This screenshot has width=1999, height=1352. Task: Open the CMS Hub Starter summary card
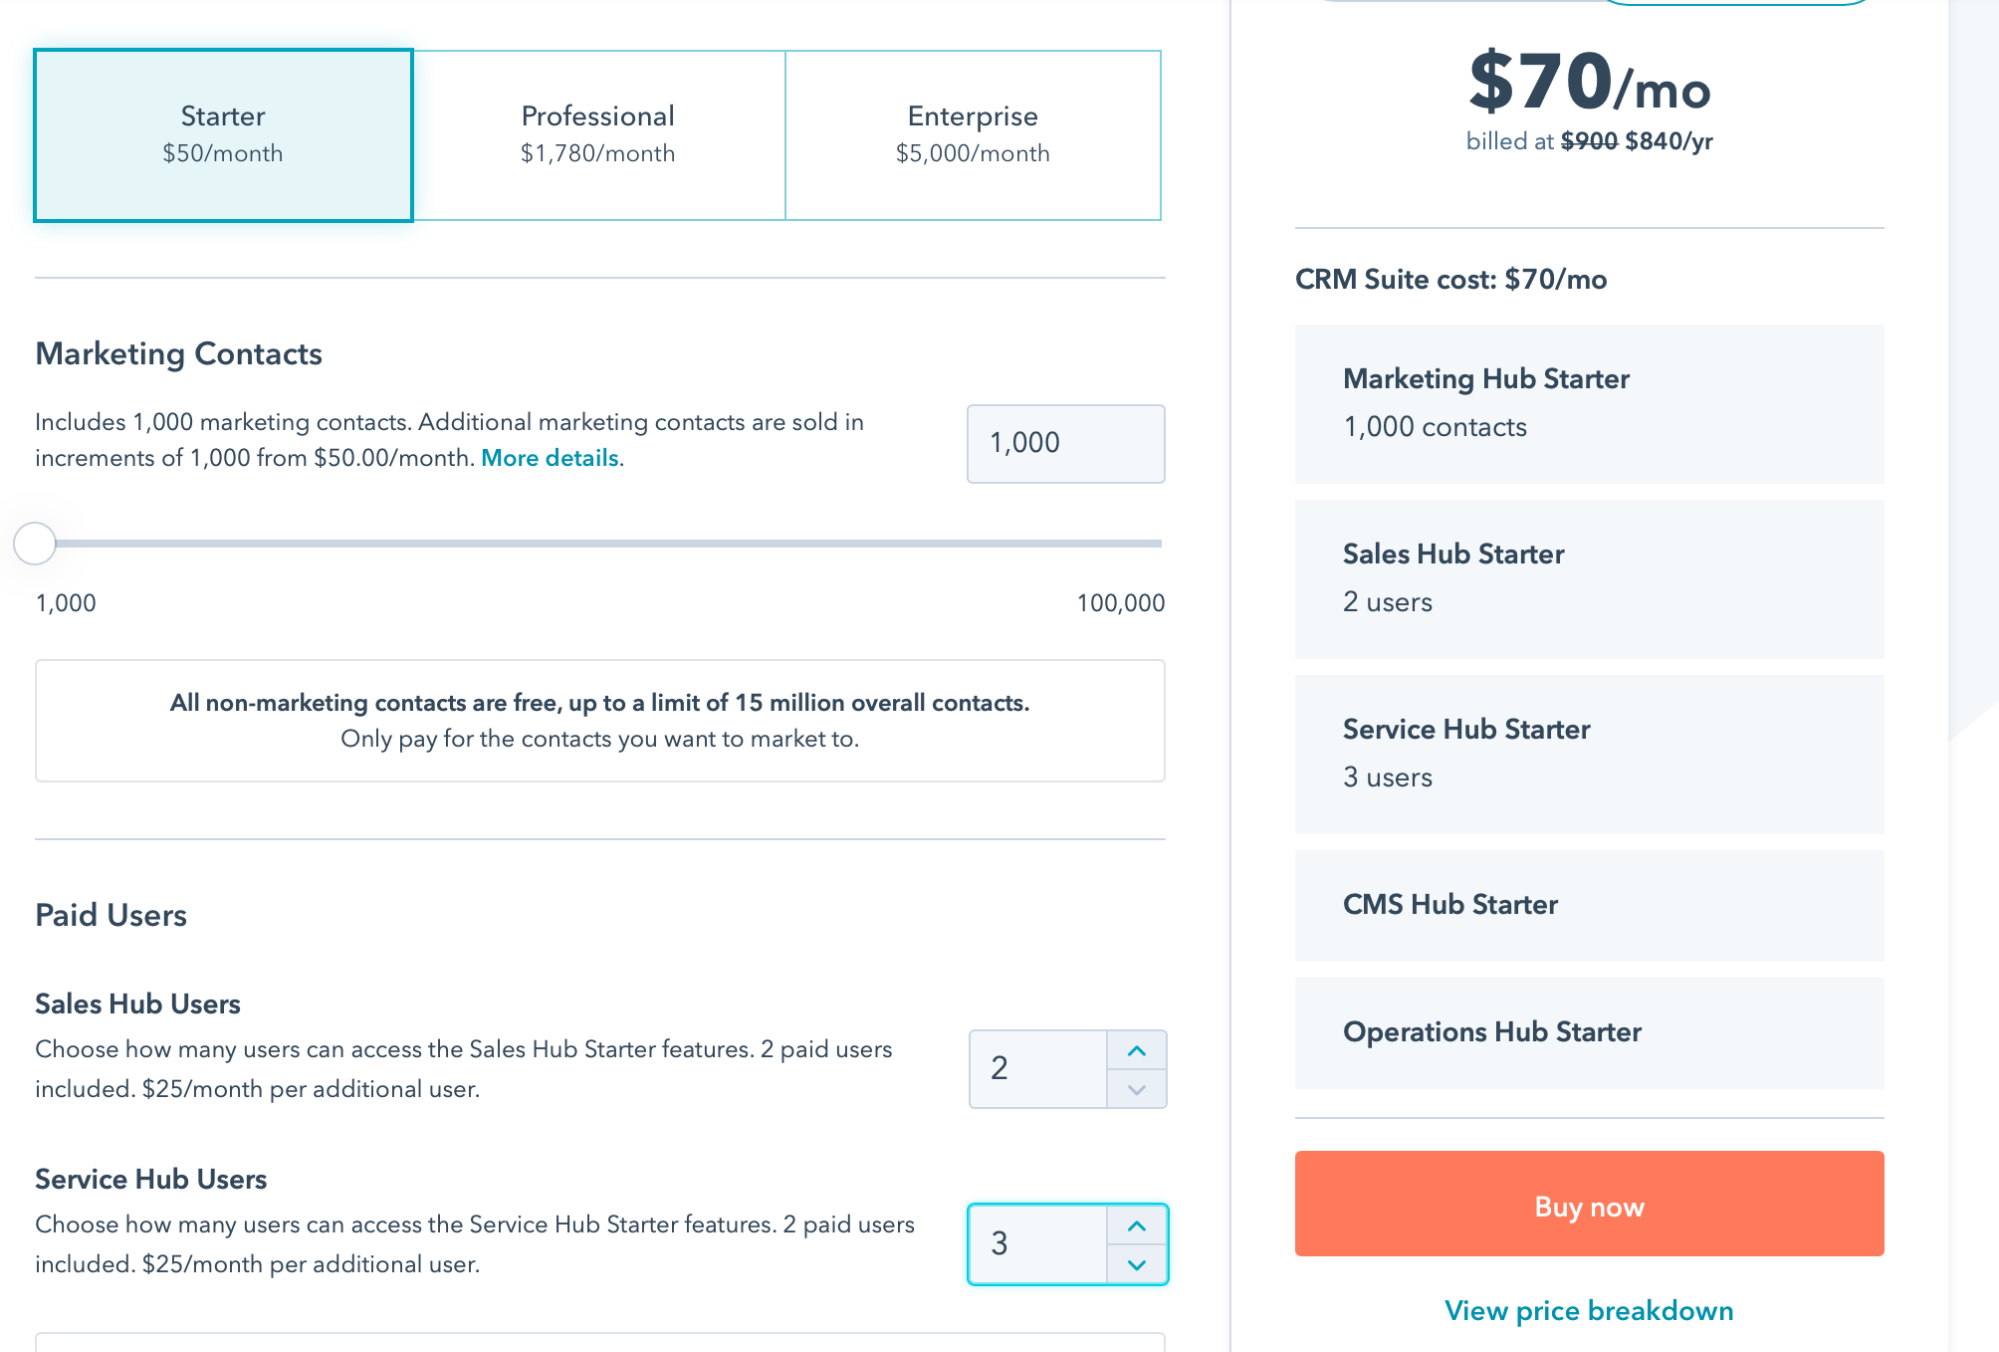[1588, 905]
